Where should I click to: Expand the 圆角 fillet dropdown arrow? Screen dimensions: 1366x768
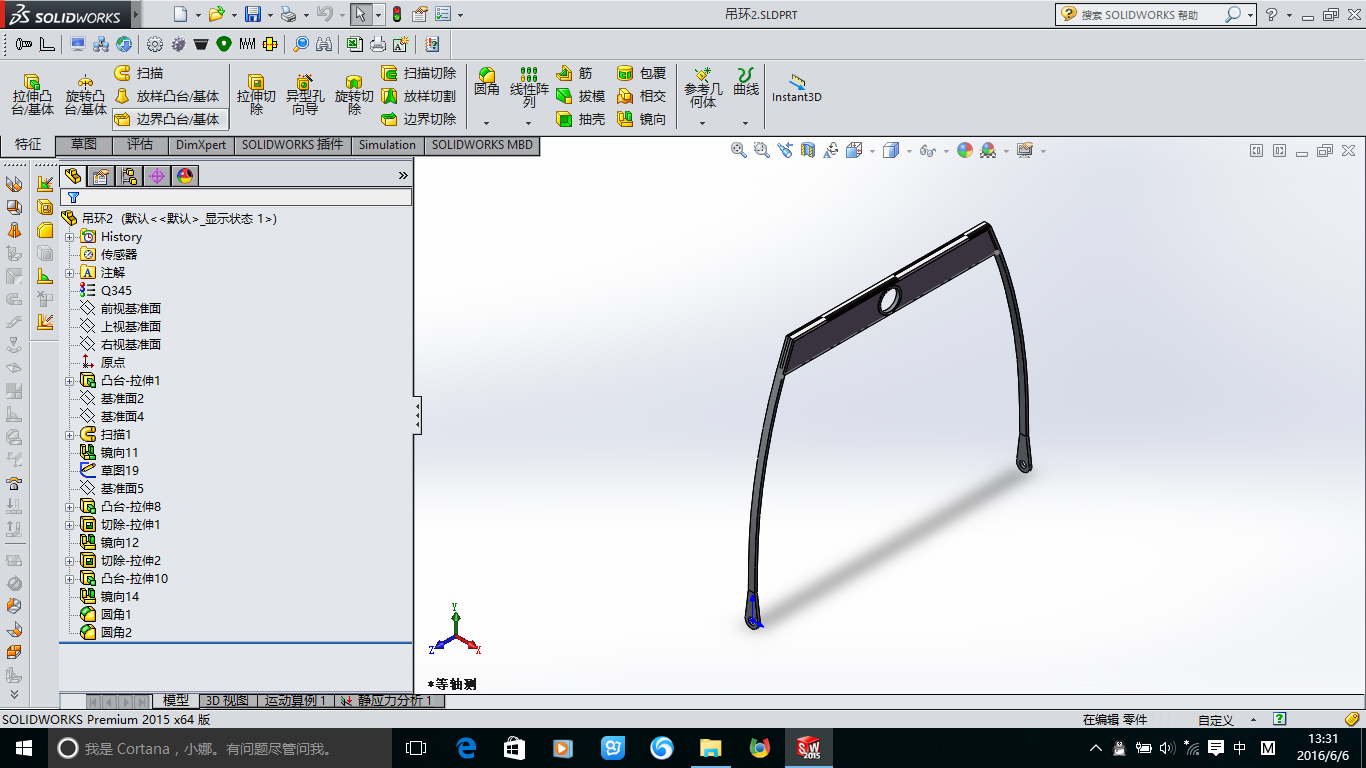(x=487, y=123)
